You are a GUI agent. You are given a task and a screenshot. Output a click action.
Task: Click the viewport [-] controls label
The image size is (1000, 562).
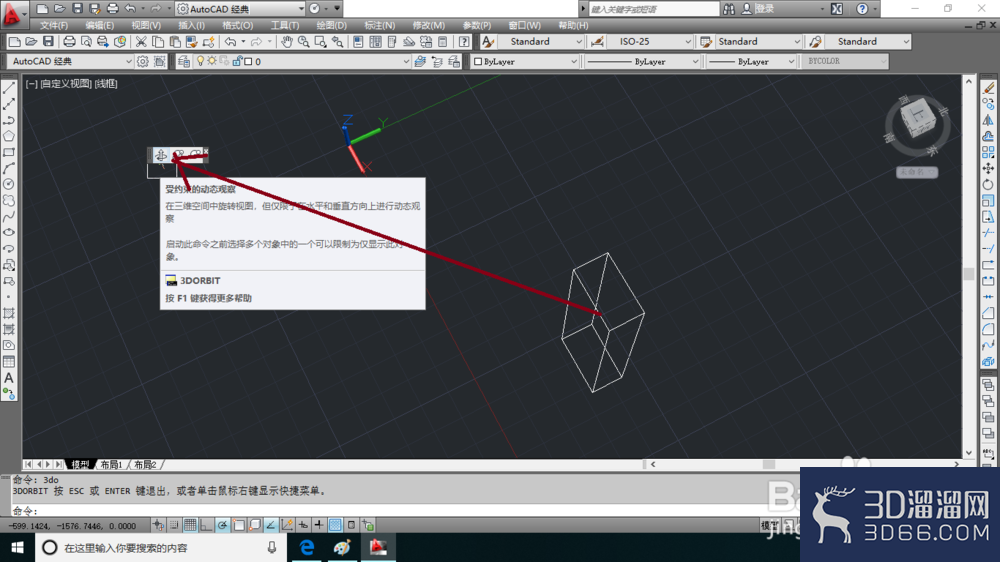[31, 84]
